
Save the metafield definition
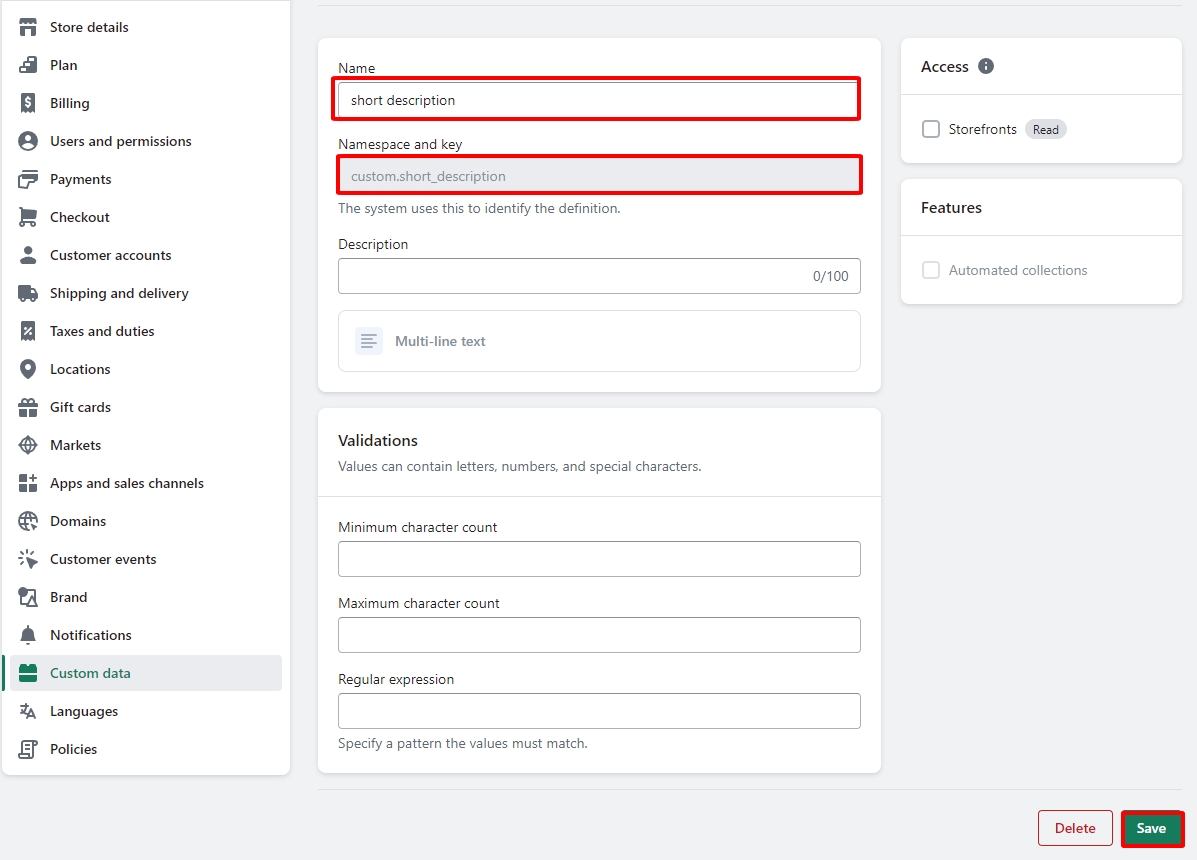[x=1151, y=828]
